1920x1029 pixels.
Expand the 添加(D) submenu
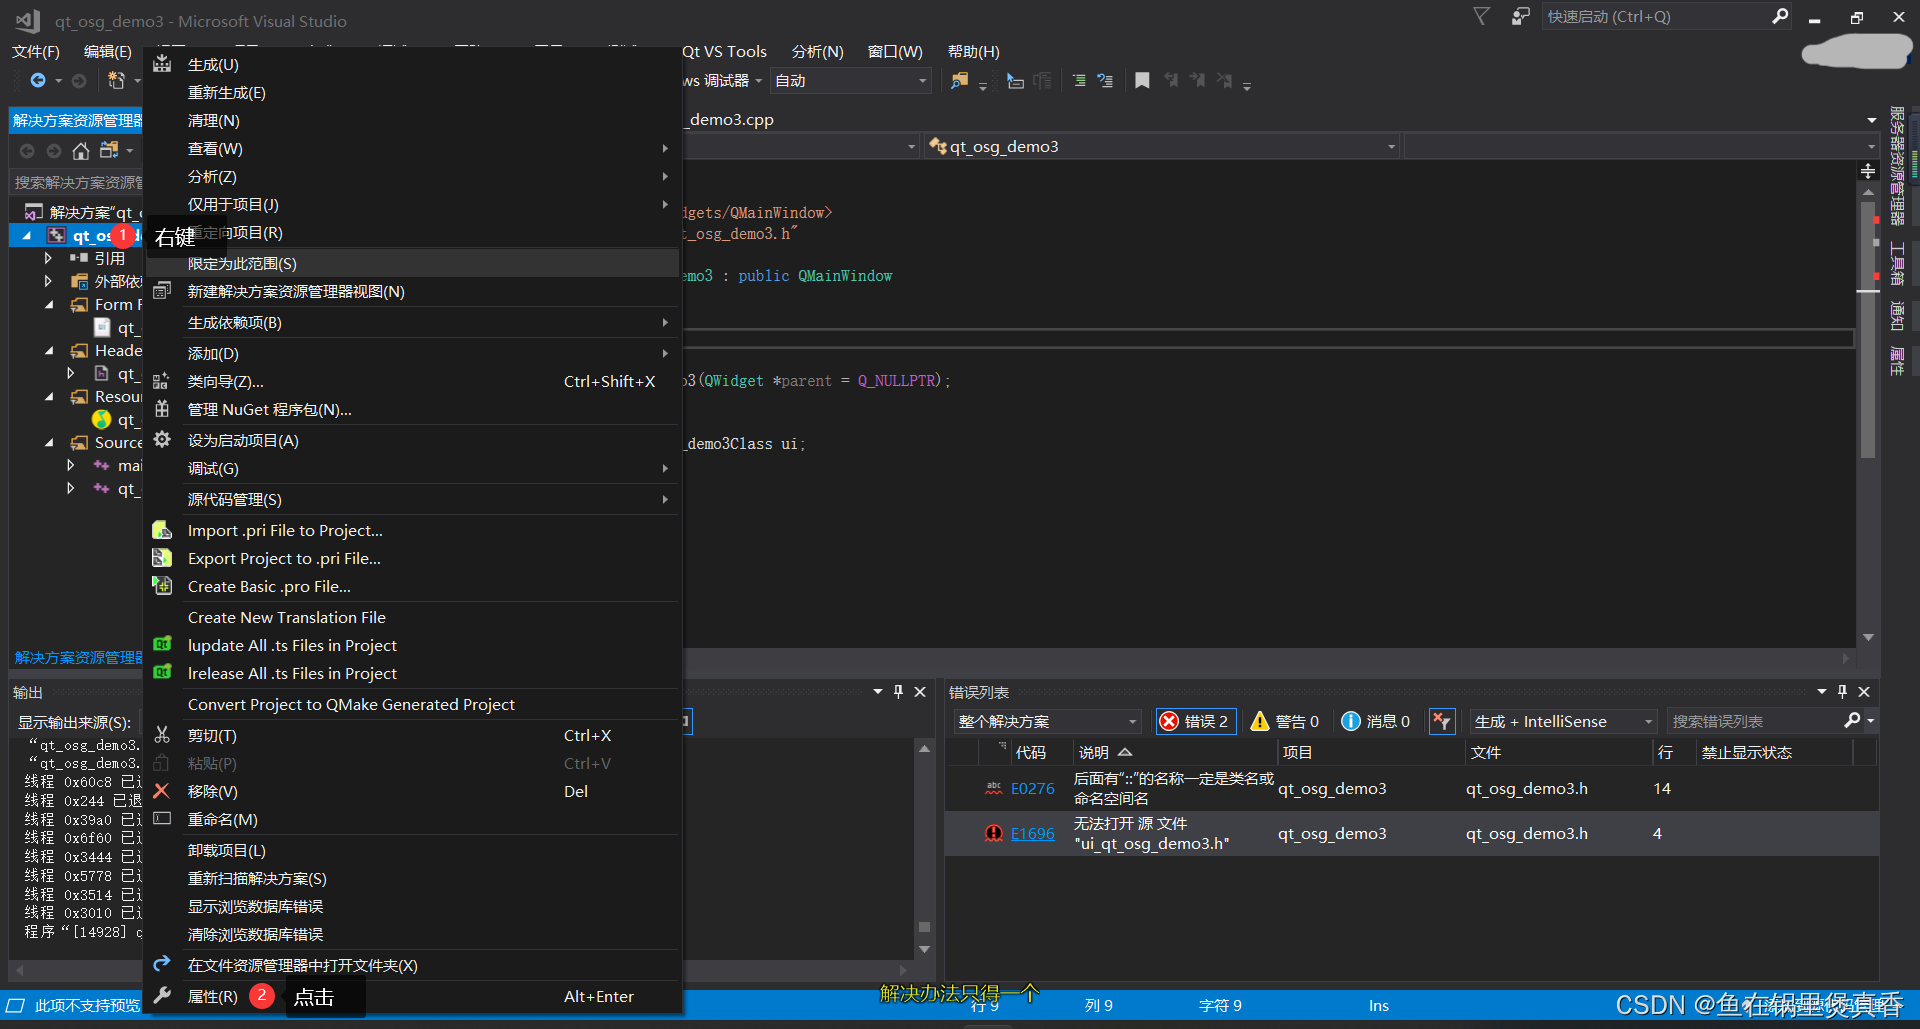(x=412, y=354)
